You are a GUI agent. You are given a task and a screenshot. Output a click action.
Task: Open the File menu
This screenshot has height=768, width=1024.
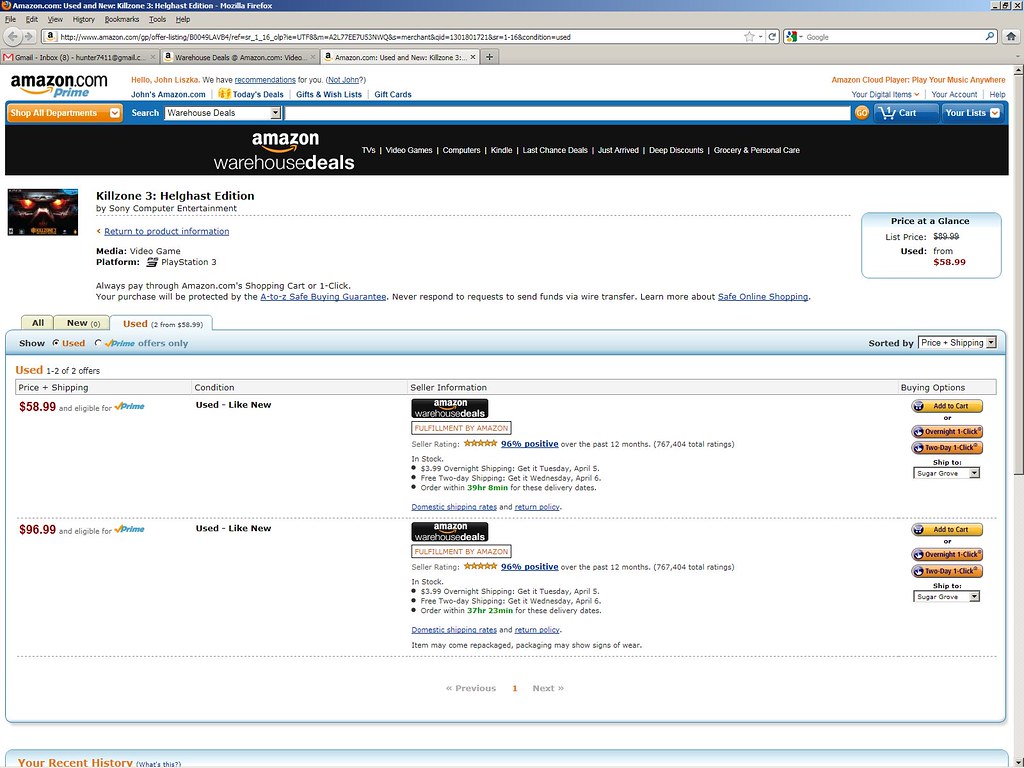10,20
